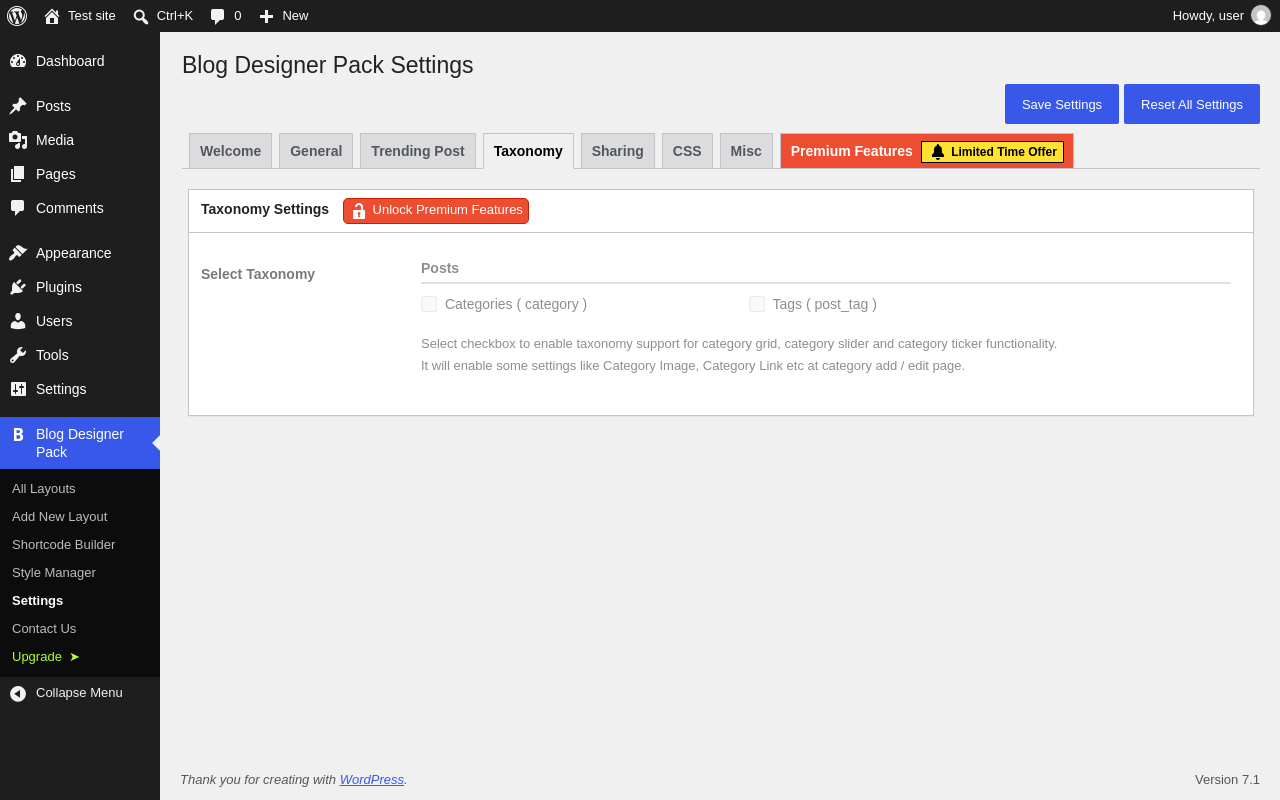Open the Trending Post tab
The height and width of the screenshot is (800, 1280).
(418, 151)
